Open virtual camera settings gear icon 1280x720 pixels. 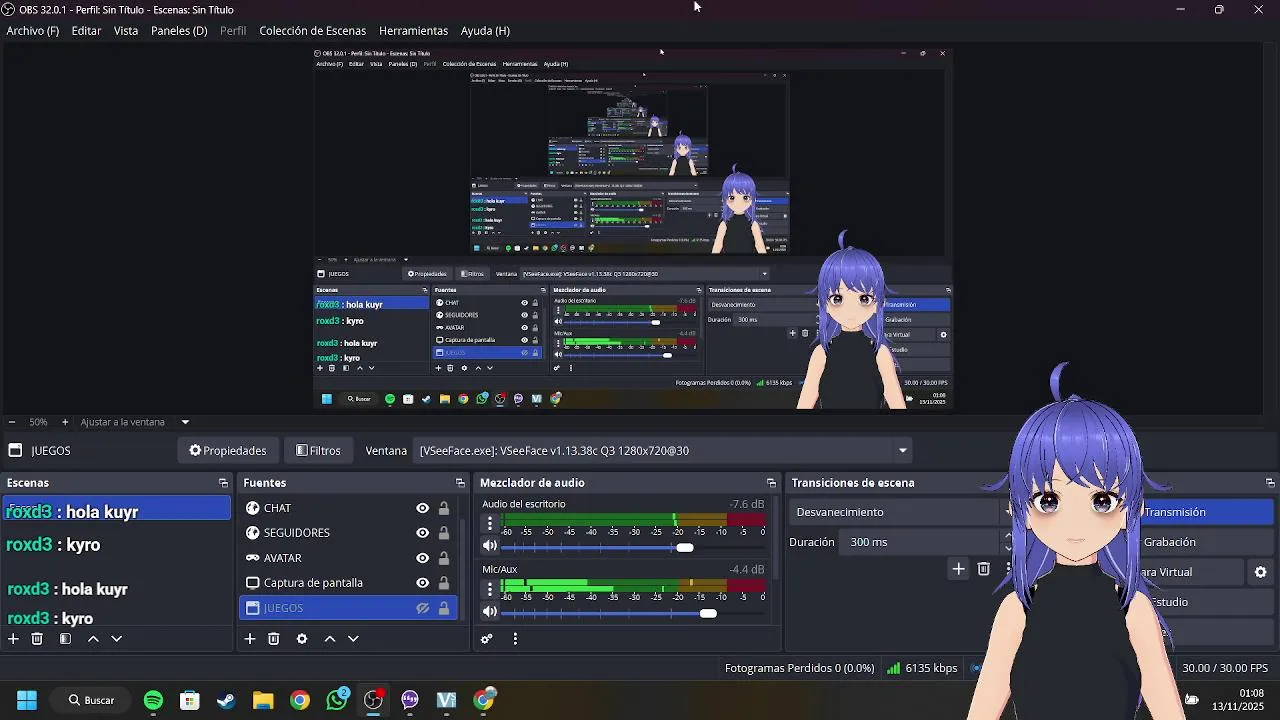tap(1261, 572)
